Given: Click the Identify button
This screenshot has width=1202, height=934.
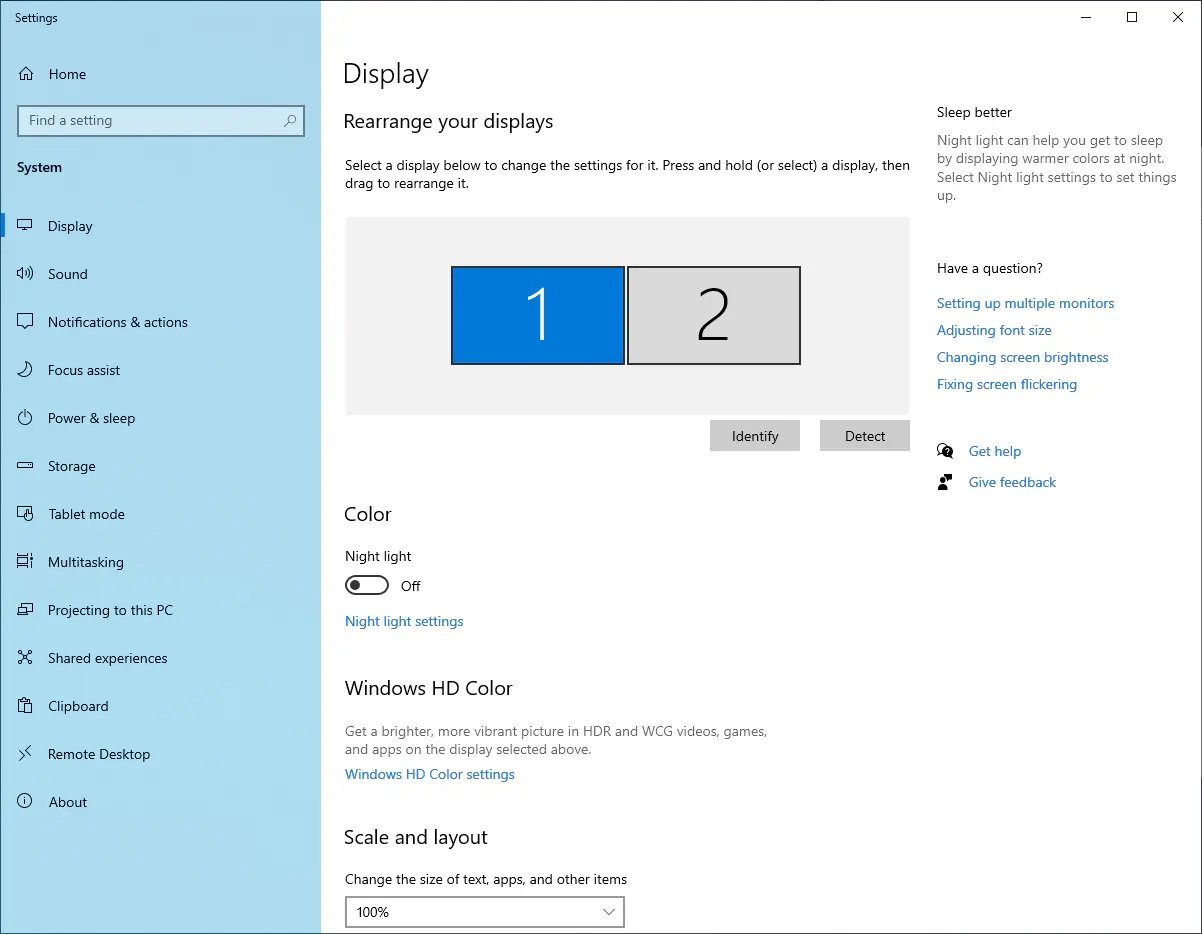Looking at the screenshot, I should [754, 435].
